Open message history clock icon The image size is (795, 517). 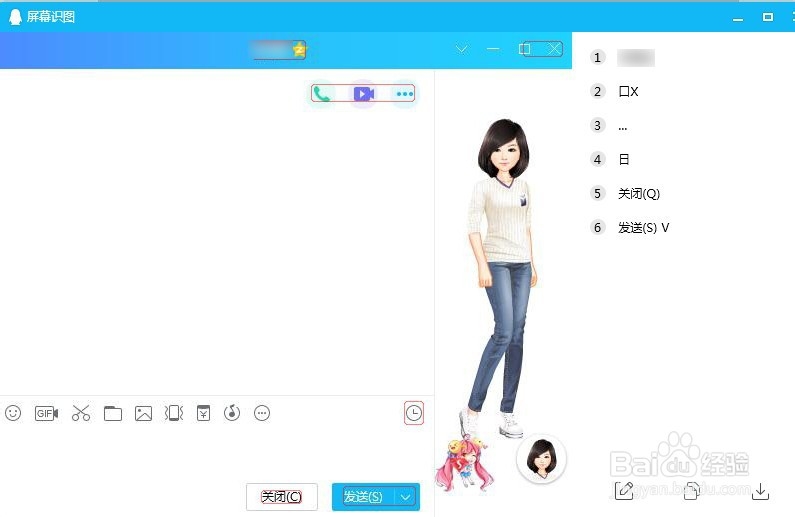coord(414,413)
